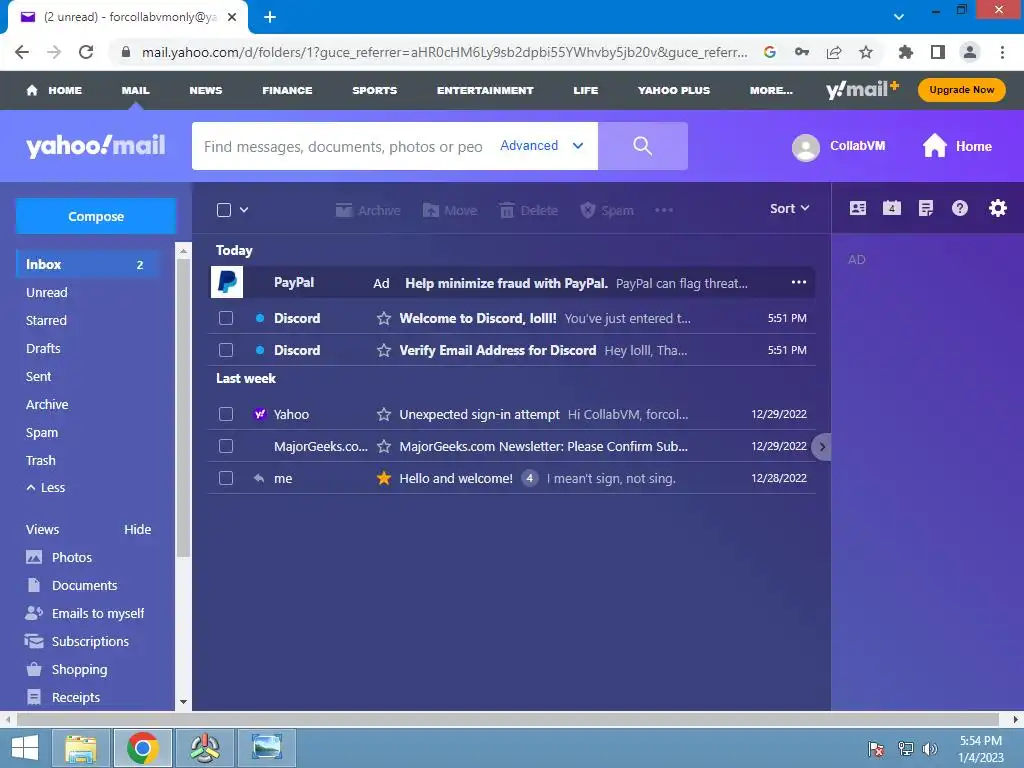This screenshot has width=1024, height=768.
Task: Open the password key icon in address bar
Action: coord(802,52)
